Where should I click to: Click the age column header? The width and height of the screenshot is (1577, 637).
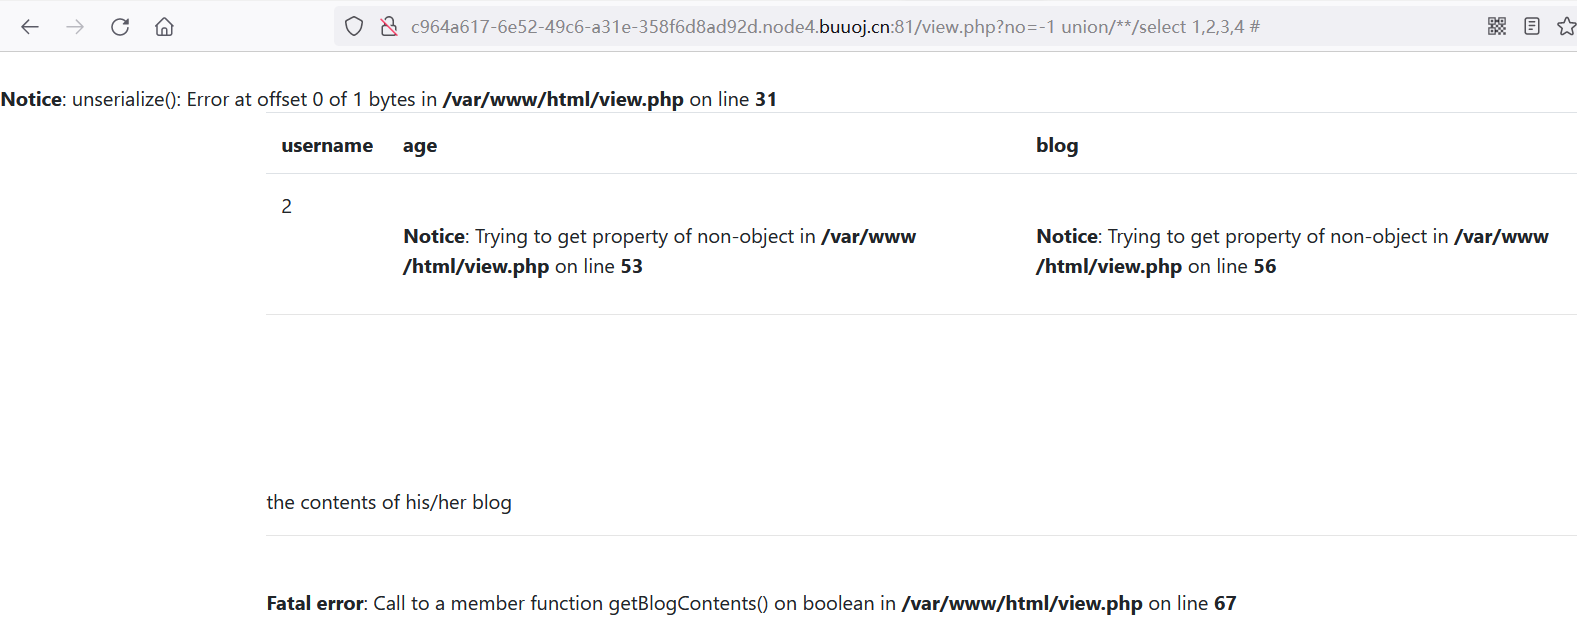[420, 146]
